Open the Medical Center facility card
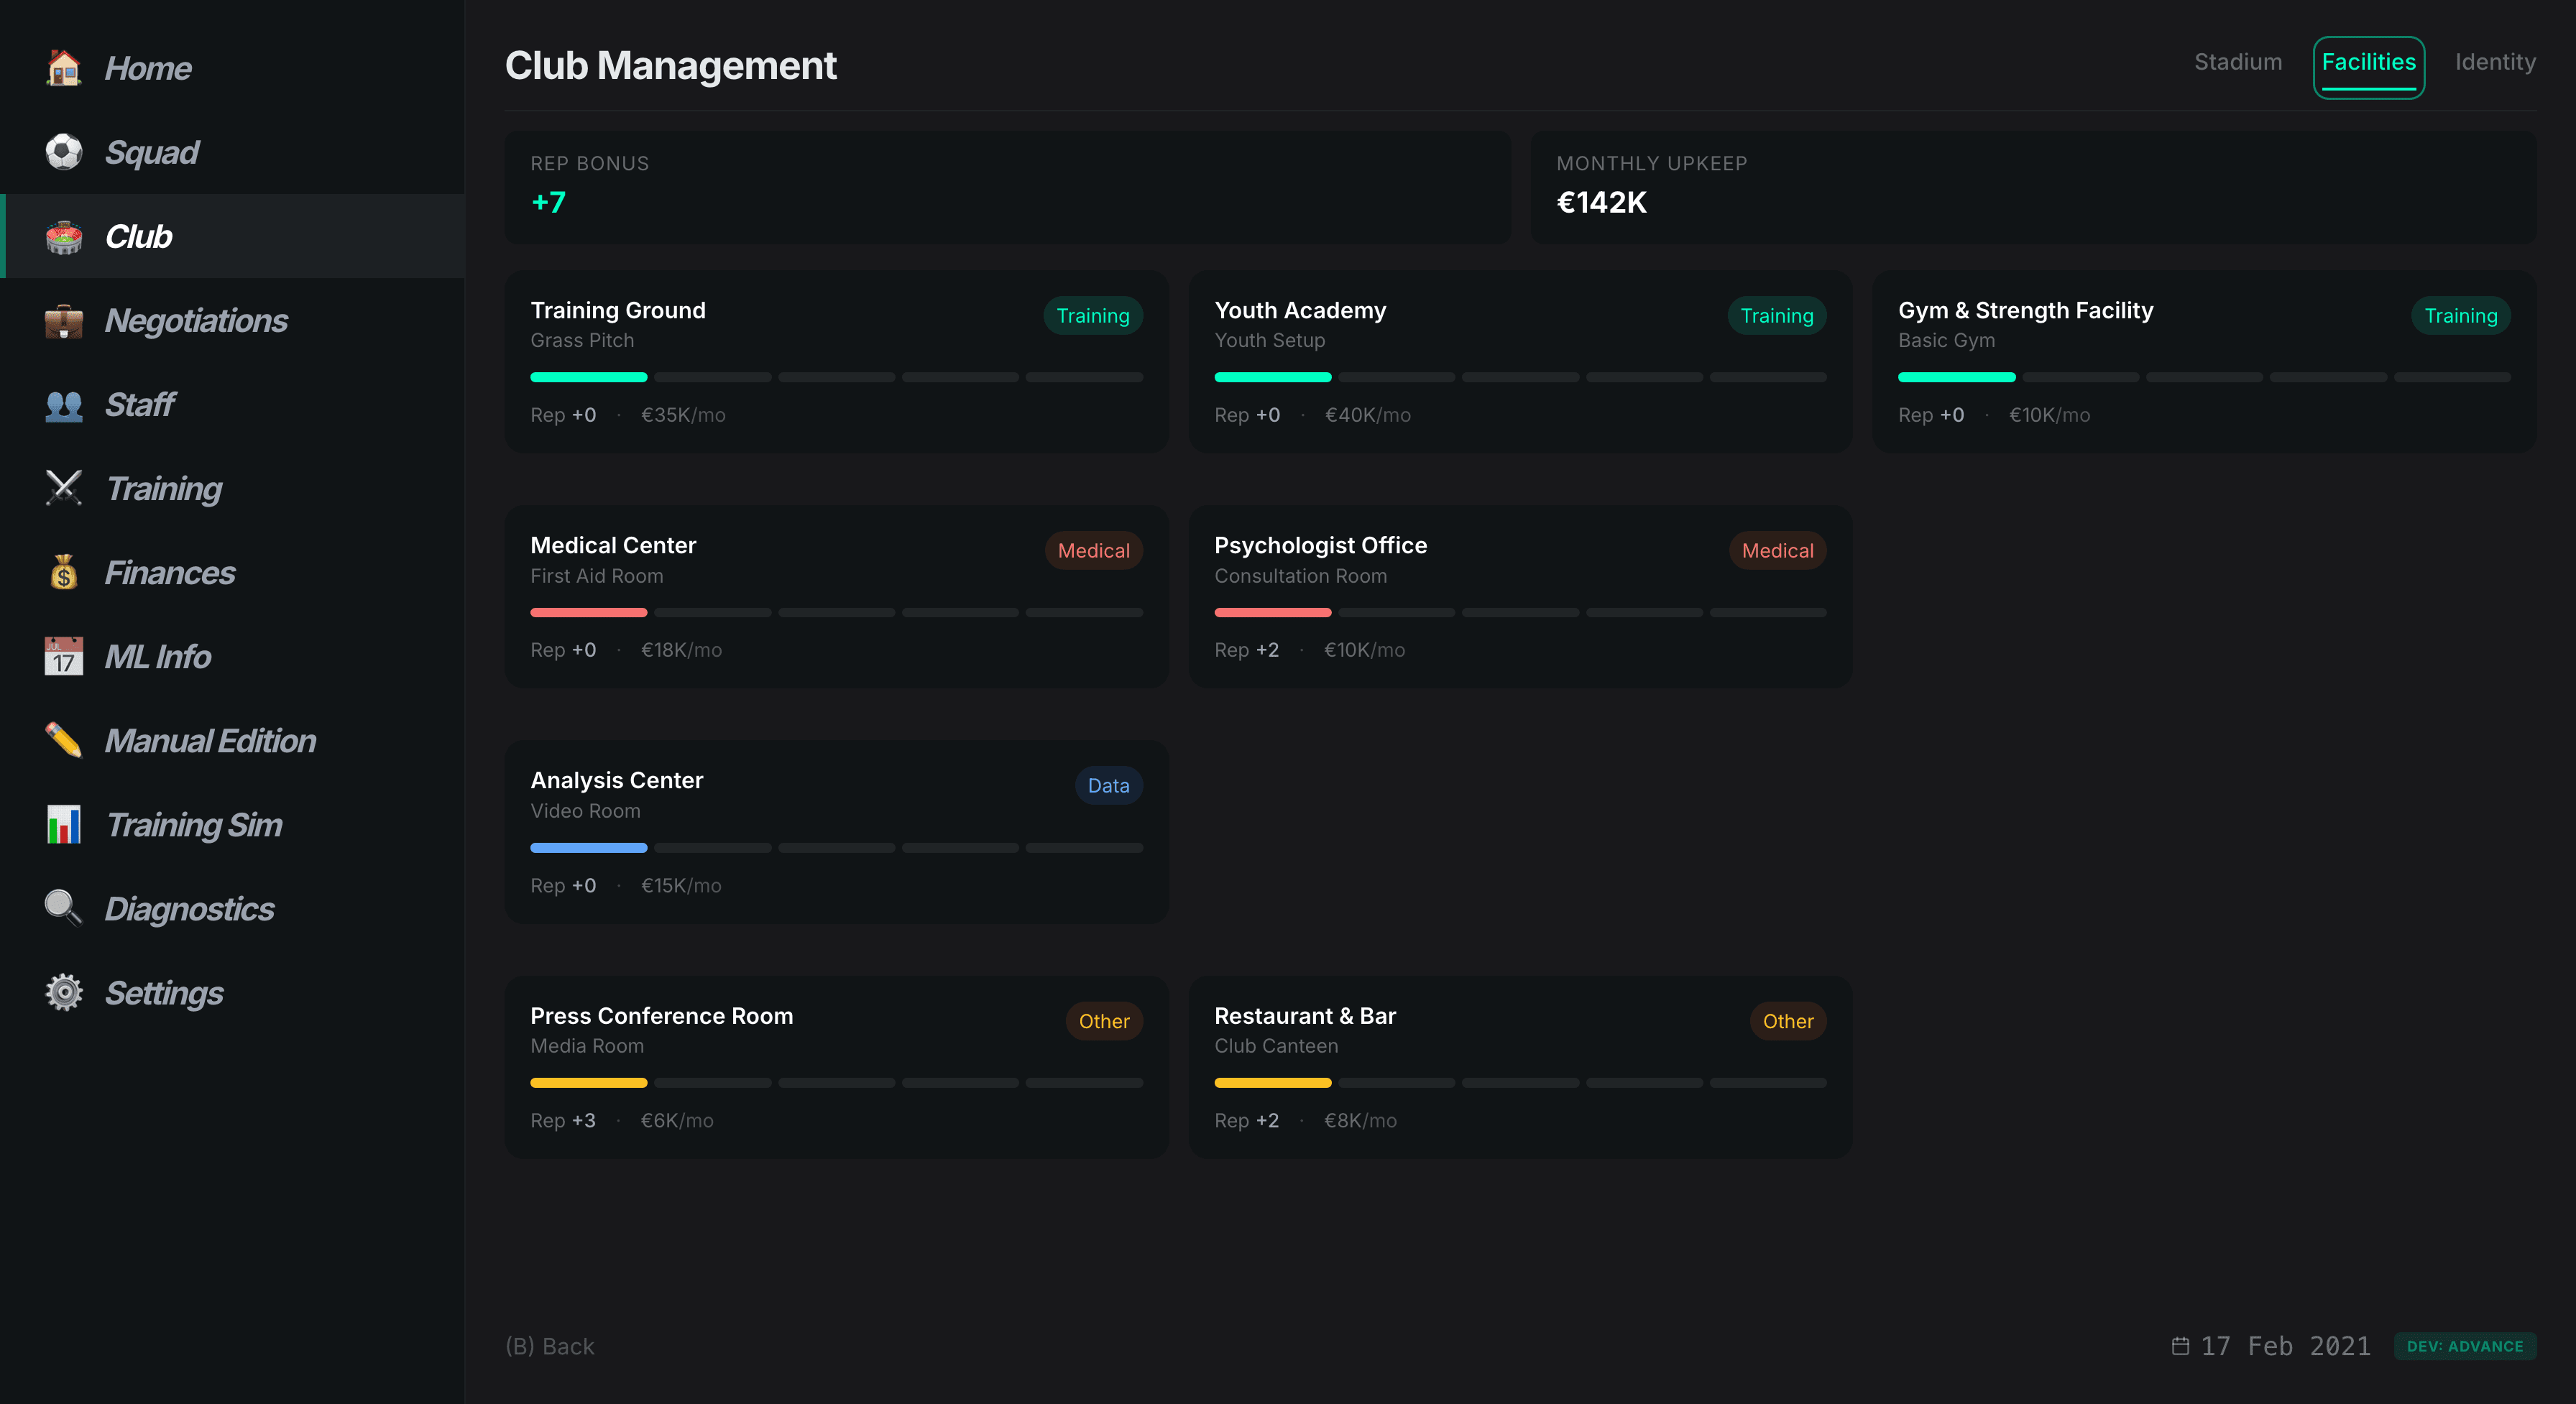 coord(836,596)
